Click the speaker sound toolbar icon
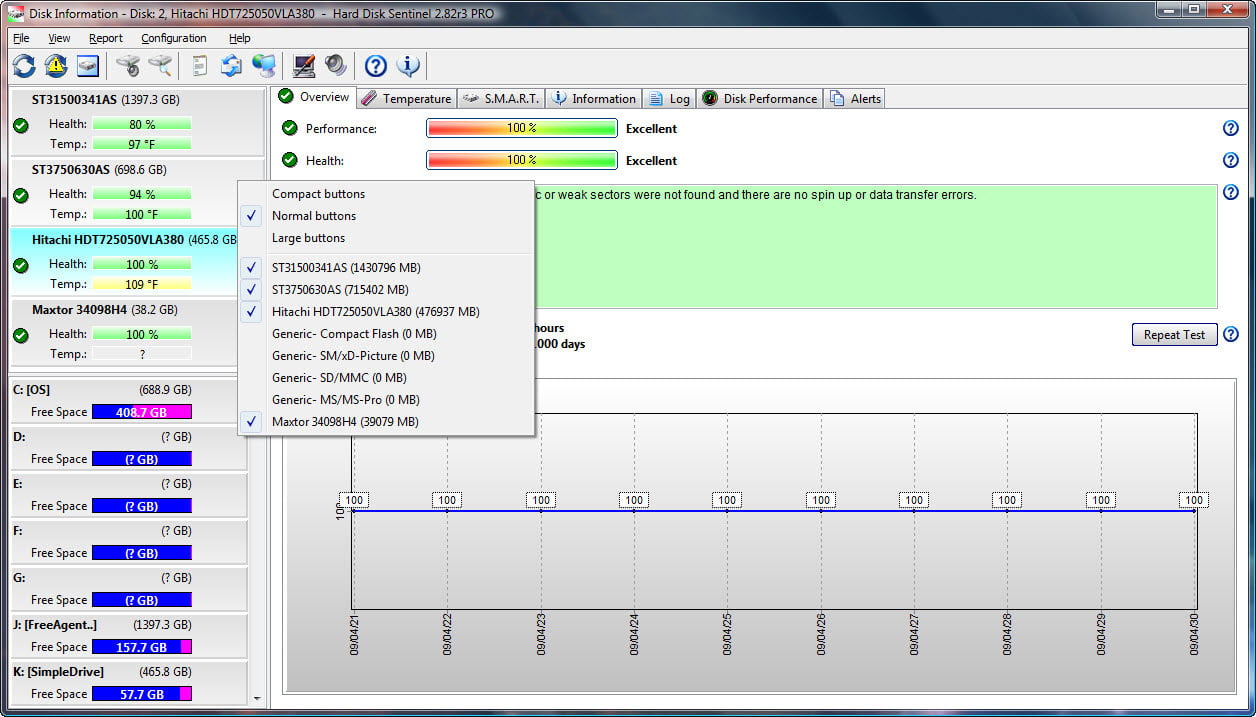This screenshot has width=1256, height=717. [336, 66]
